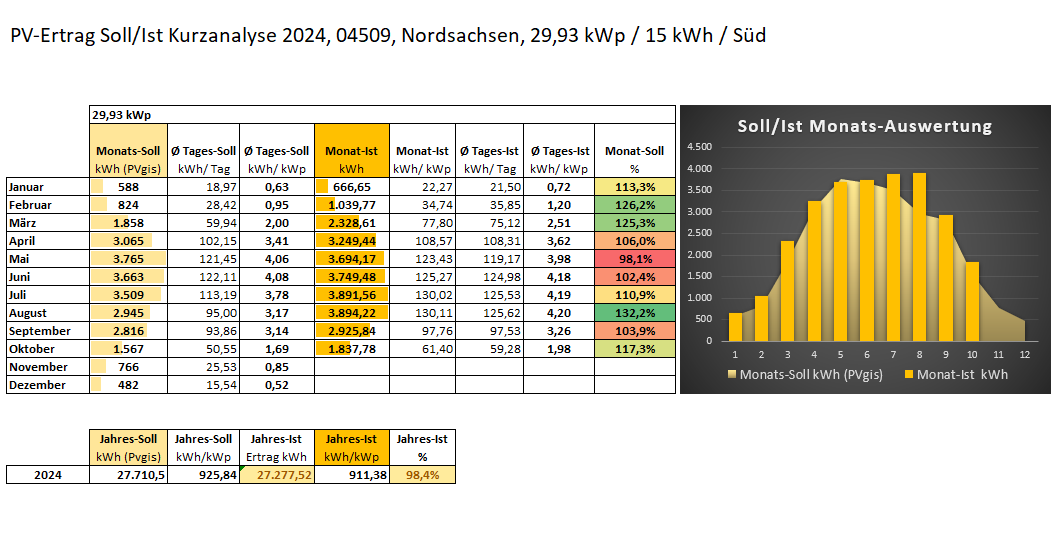Select the März row label
The height and width of the screenshot is (556, 1054).
(48, 223)
